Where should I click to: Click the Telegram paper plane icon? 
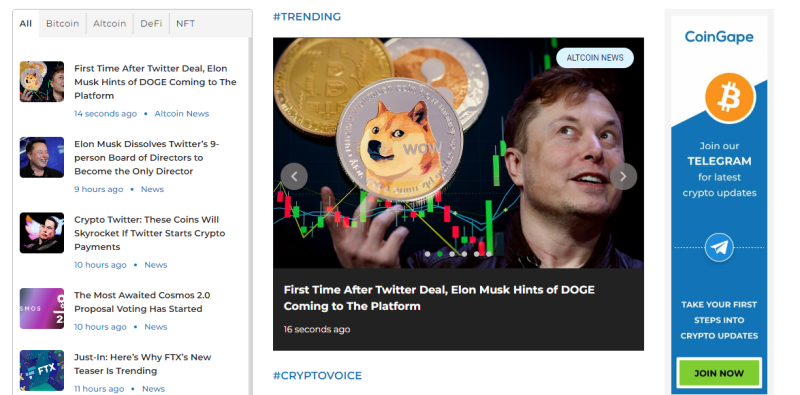(719, 248)
